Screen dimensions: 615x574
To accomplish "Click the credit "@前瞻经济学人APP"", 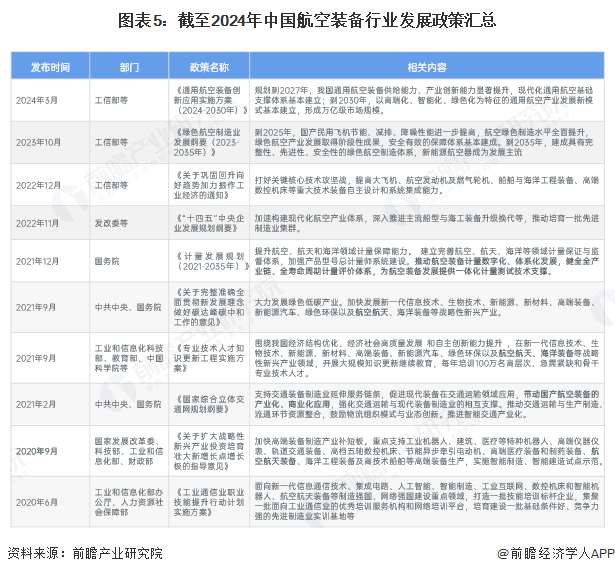I will pyautogui.click(x=556, y=553).
